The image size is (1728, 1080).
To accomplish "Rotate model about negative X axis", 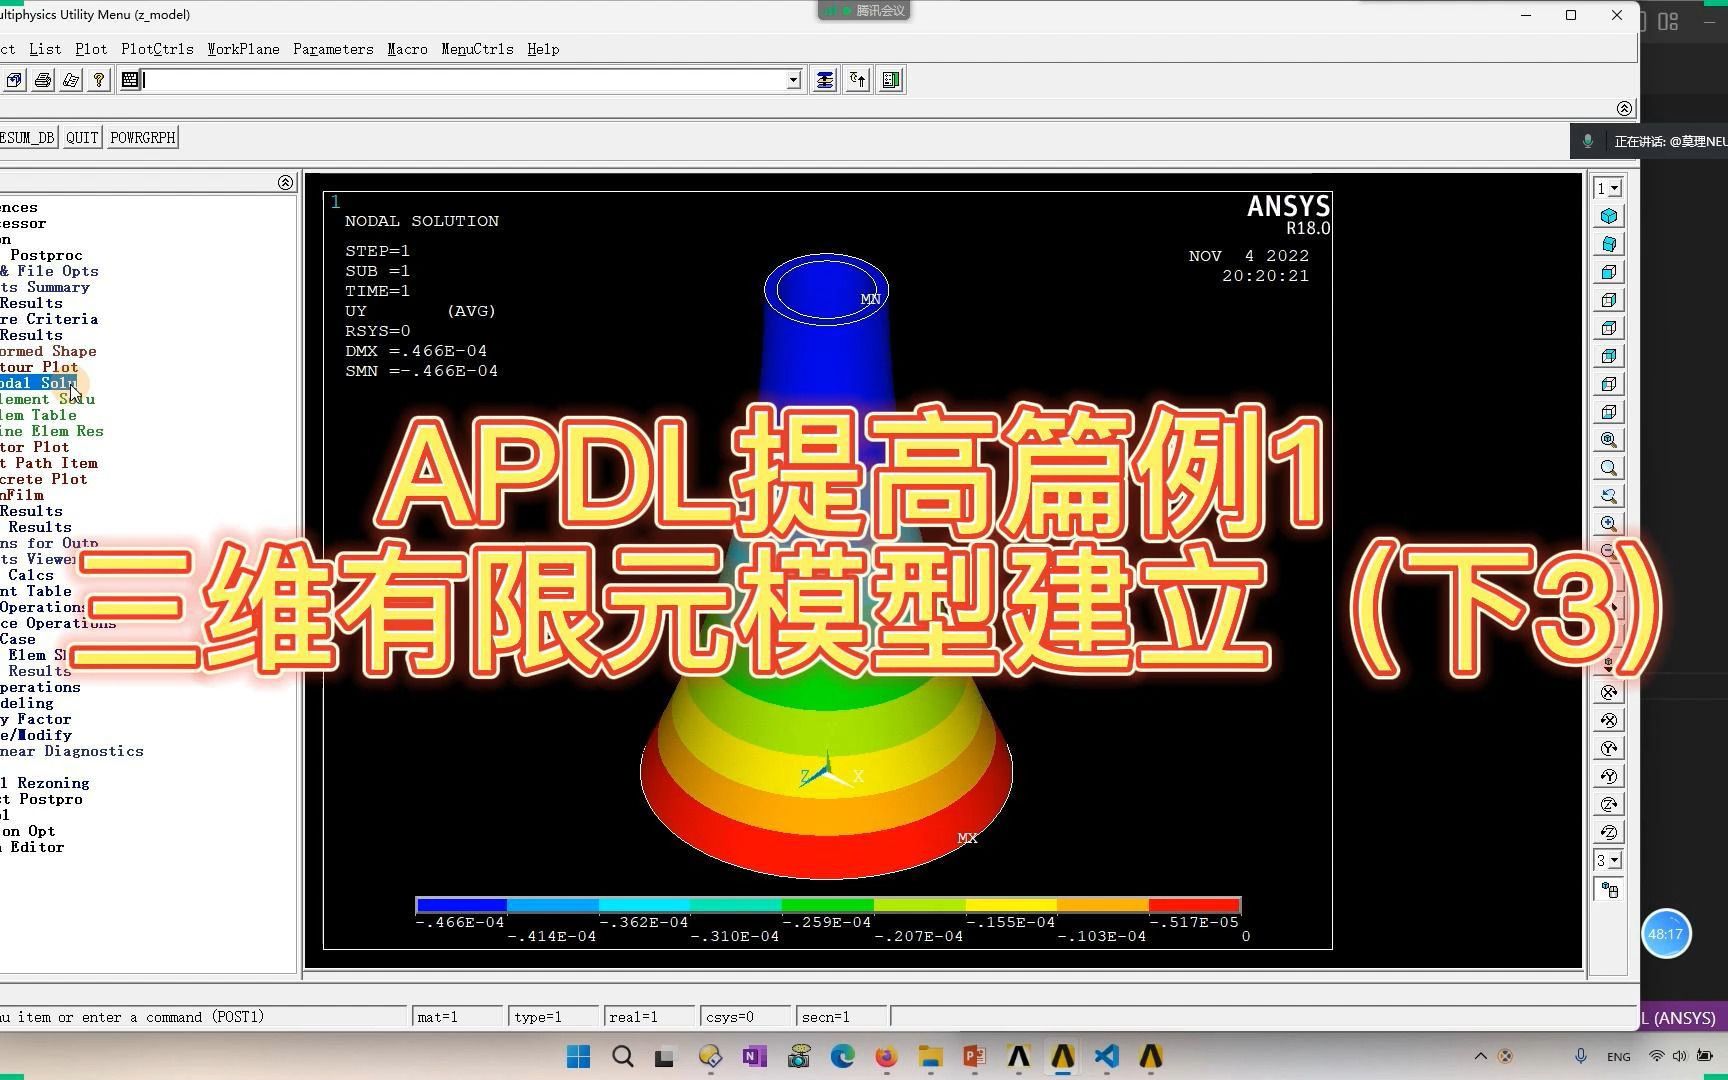I will point(1609,692).
